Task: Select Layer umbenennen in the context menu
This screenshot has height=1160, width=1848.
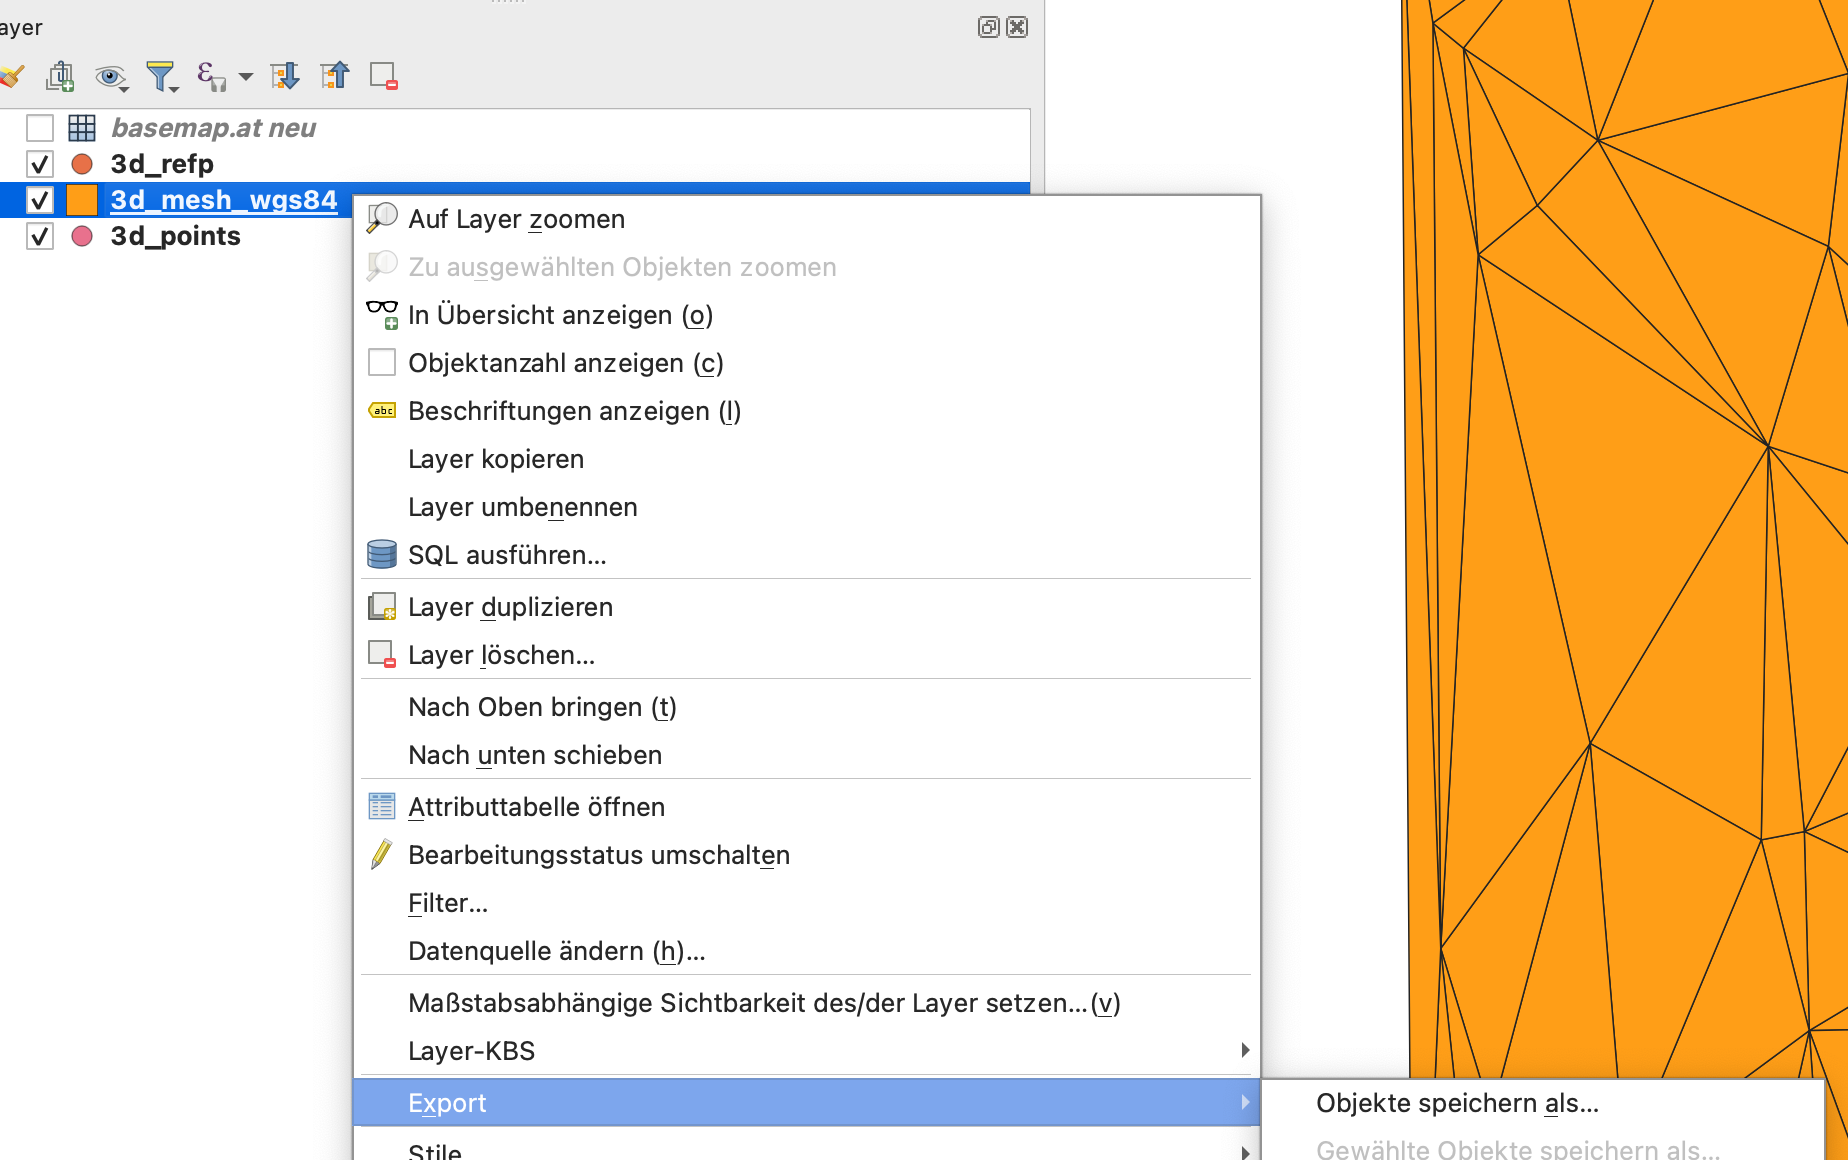Action: [807, 507]
